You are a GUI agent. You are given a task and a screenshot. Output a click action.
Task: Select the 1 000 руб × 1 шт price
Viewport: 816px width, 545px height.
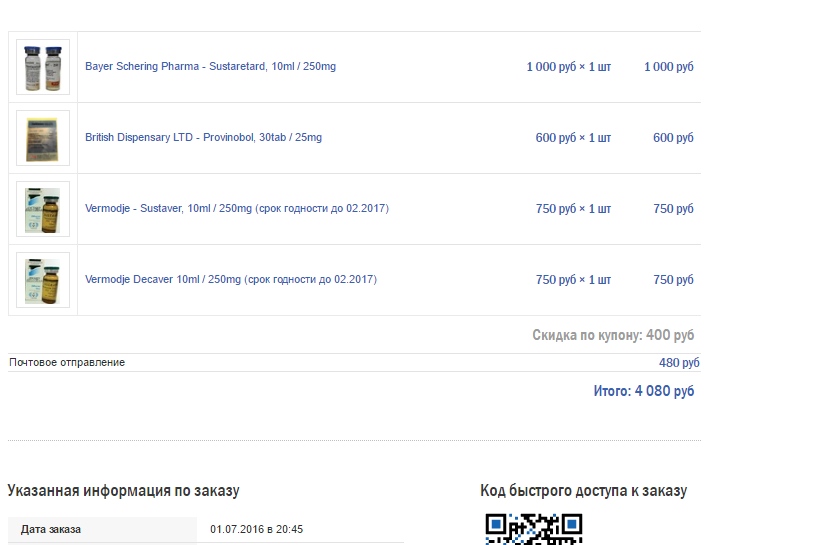[x=569, y=67]
